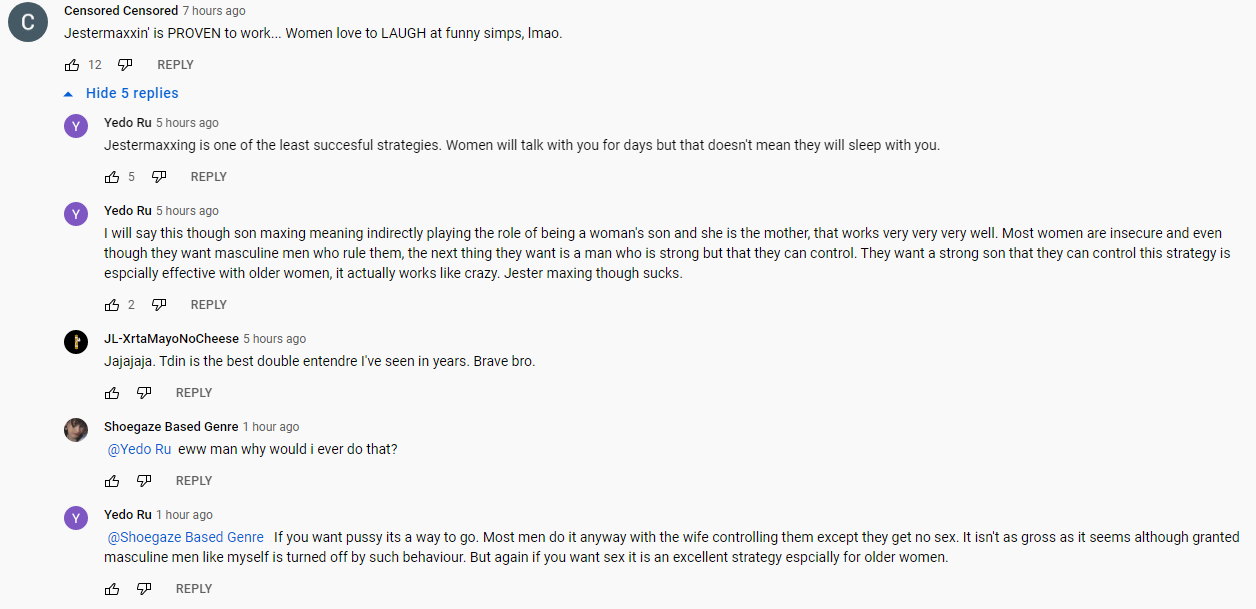Click the '7 hours ago' timestamp
1256x609 pixels.
click(x=214, y=11)
